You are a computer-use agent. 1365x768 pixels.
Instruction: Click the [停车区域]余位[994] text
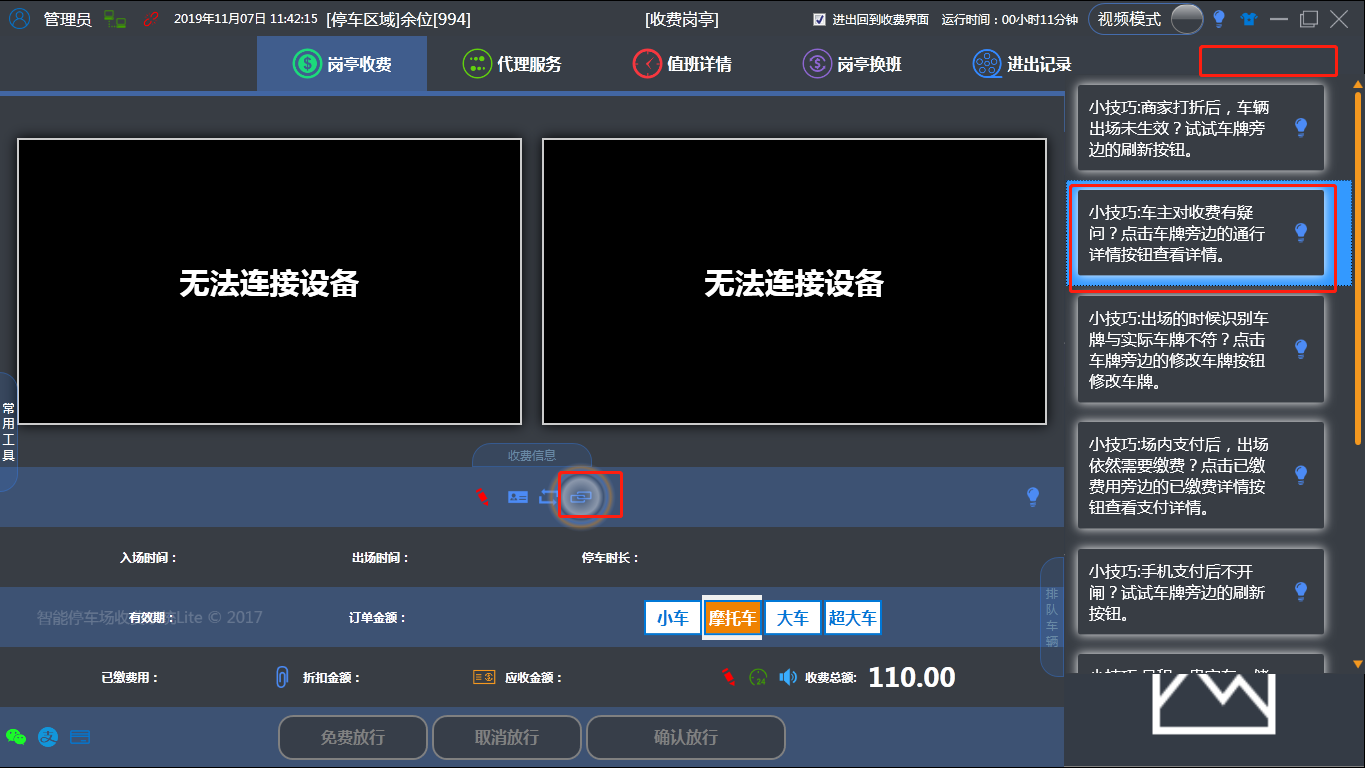pyautogui.click(x=398, y=19)
